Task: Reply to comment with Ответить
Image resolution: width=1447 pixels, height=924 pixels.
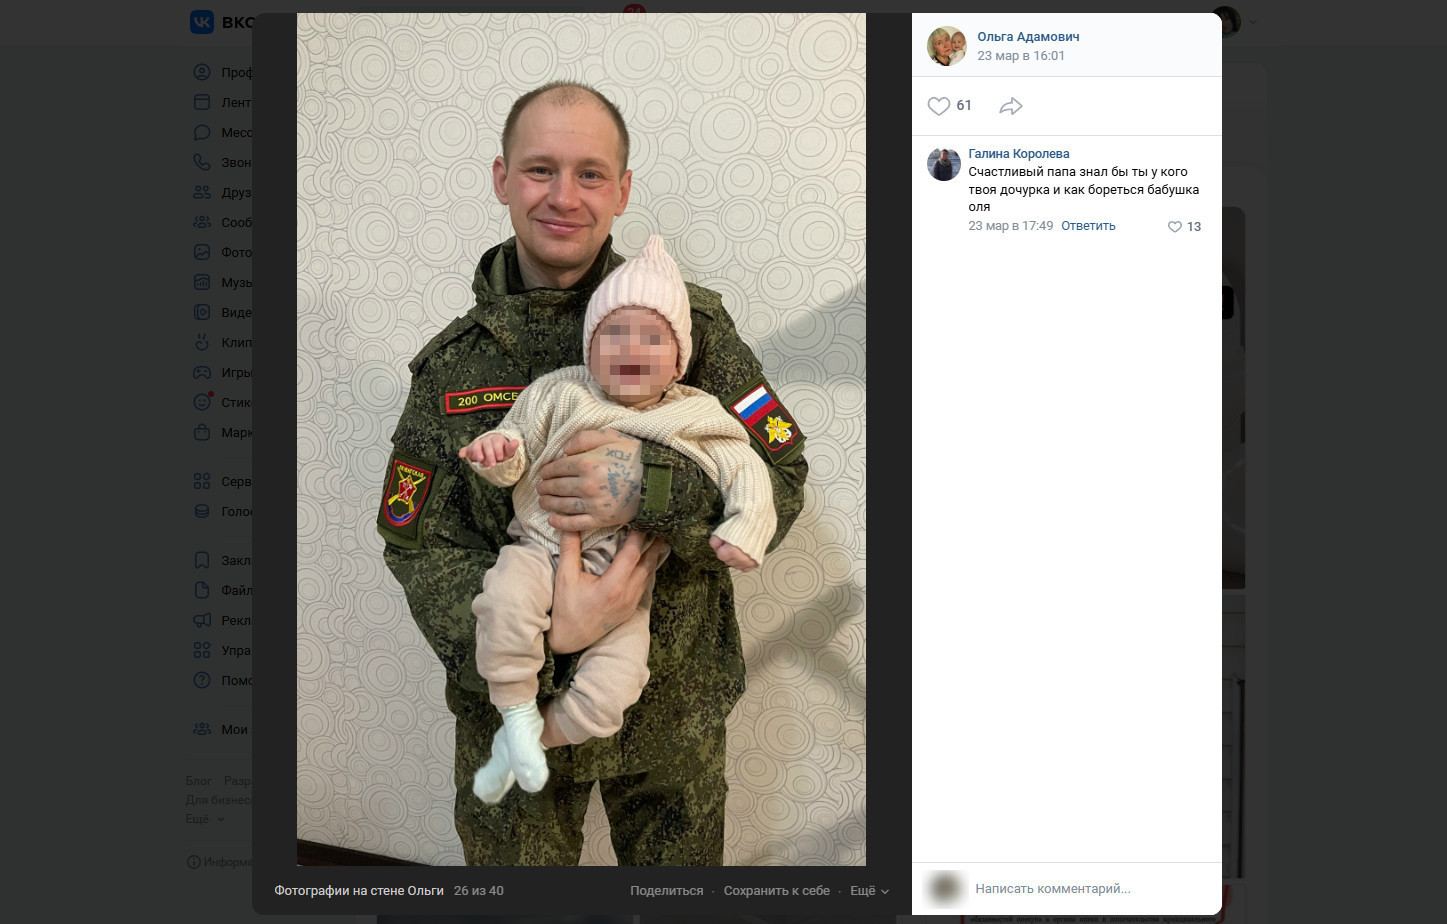Action: click(1088, 226)
